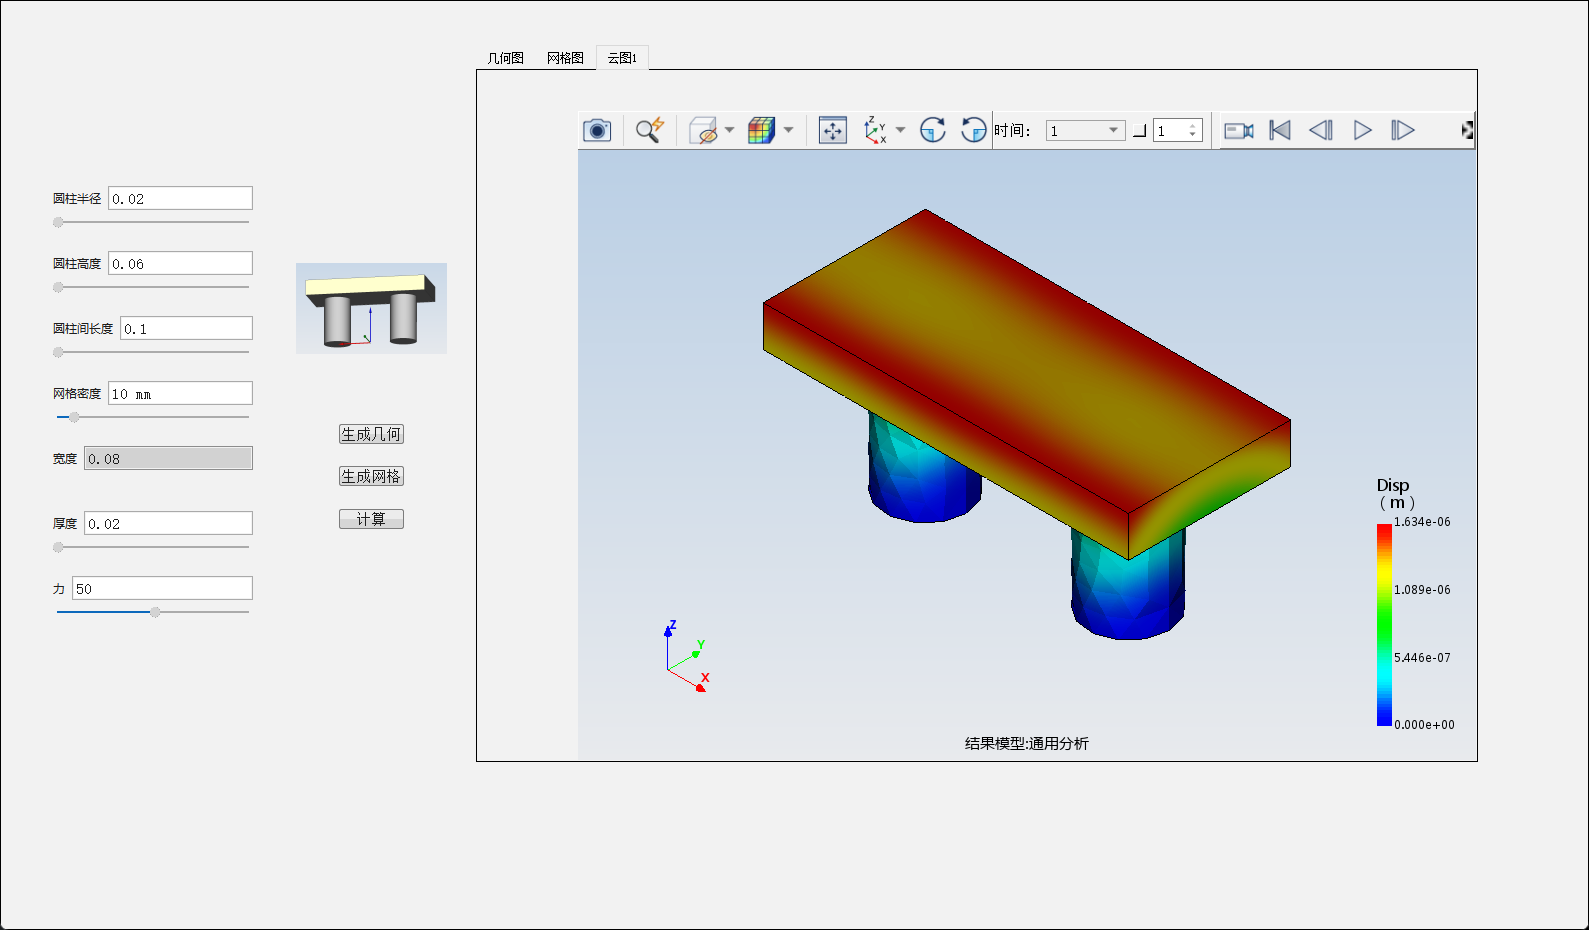Image resolution: width=1589 pixels, height=930 pixels.
Task: Rotate view clockwise with the rotate icon
Action: point(932,130)
